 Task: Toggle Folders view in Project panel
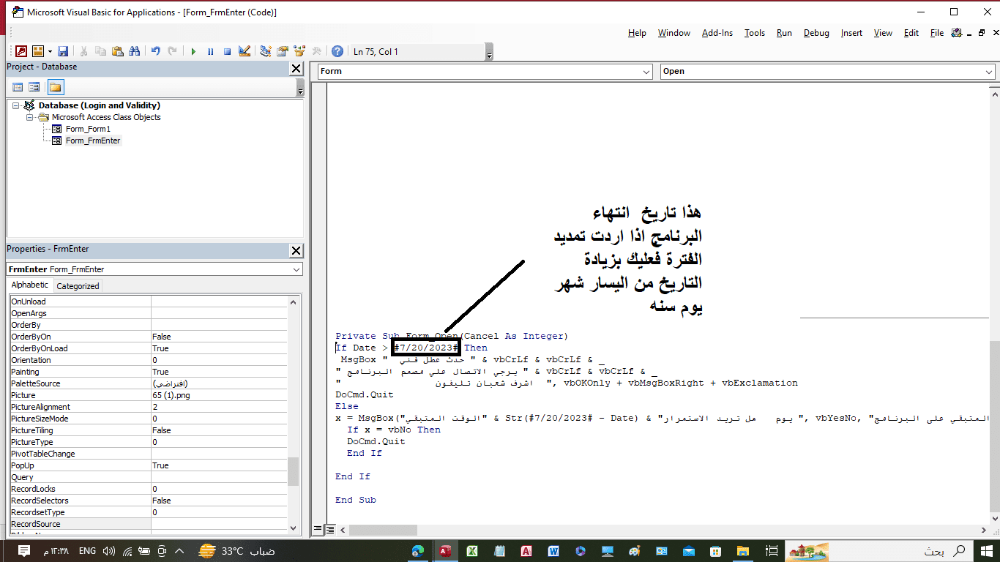coord(55,87)
